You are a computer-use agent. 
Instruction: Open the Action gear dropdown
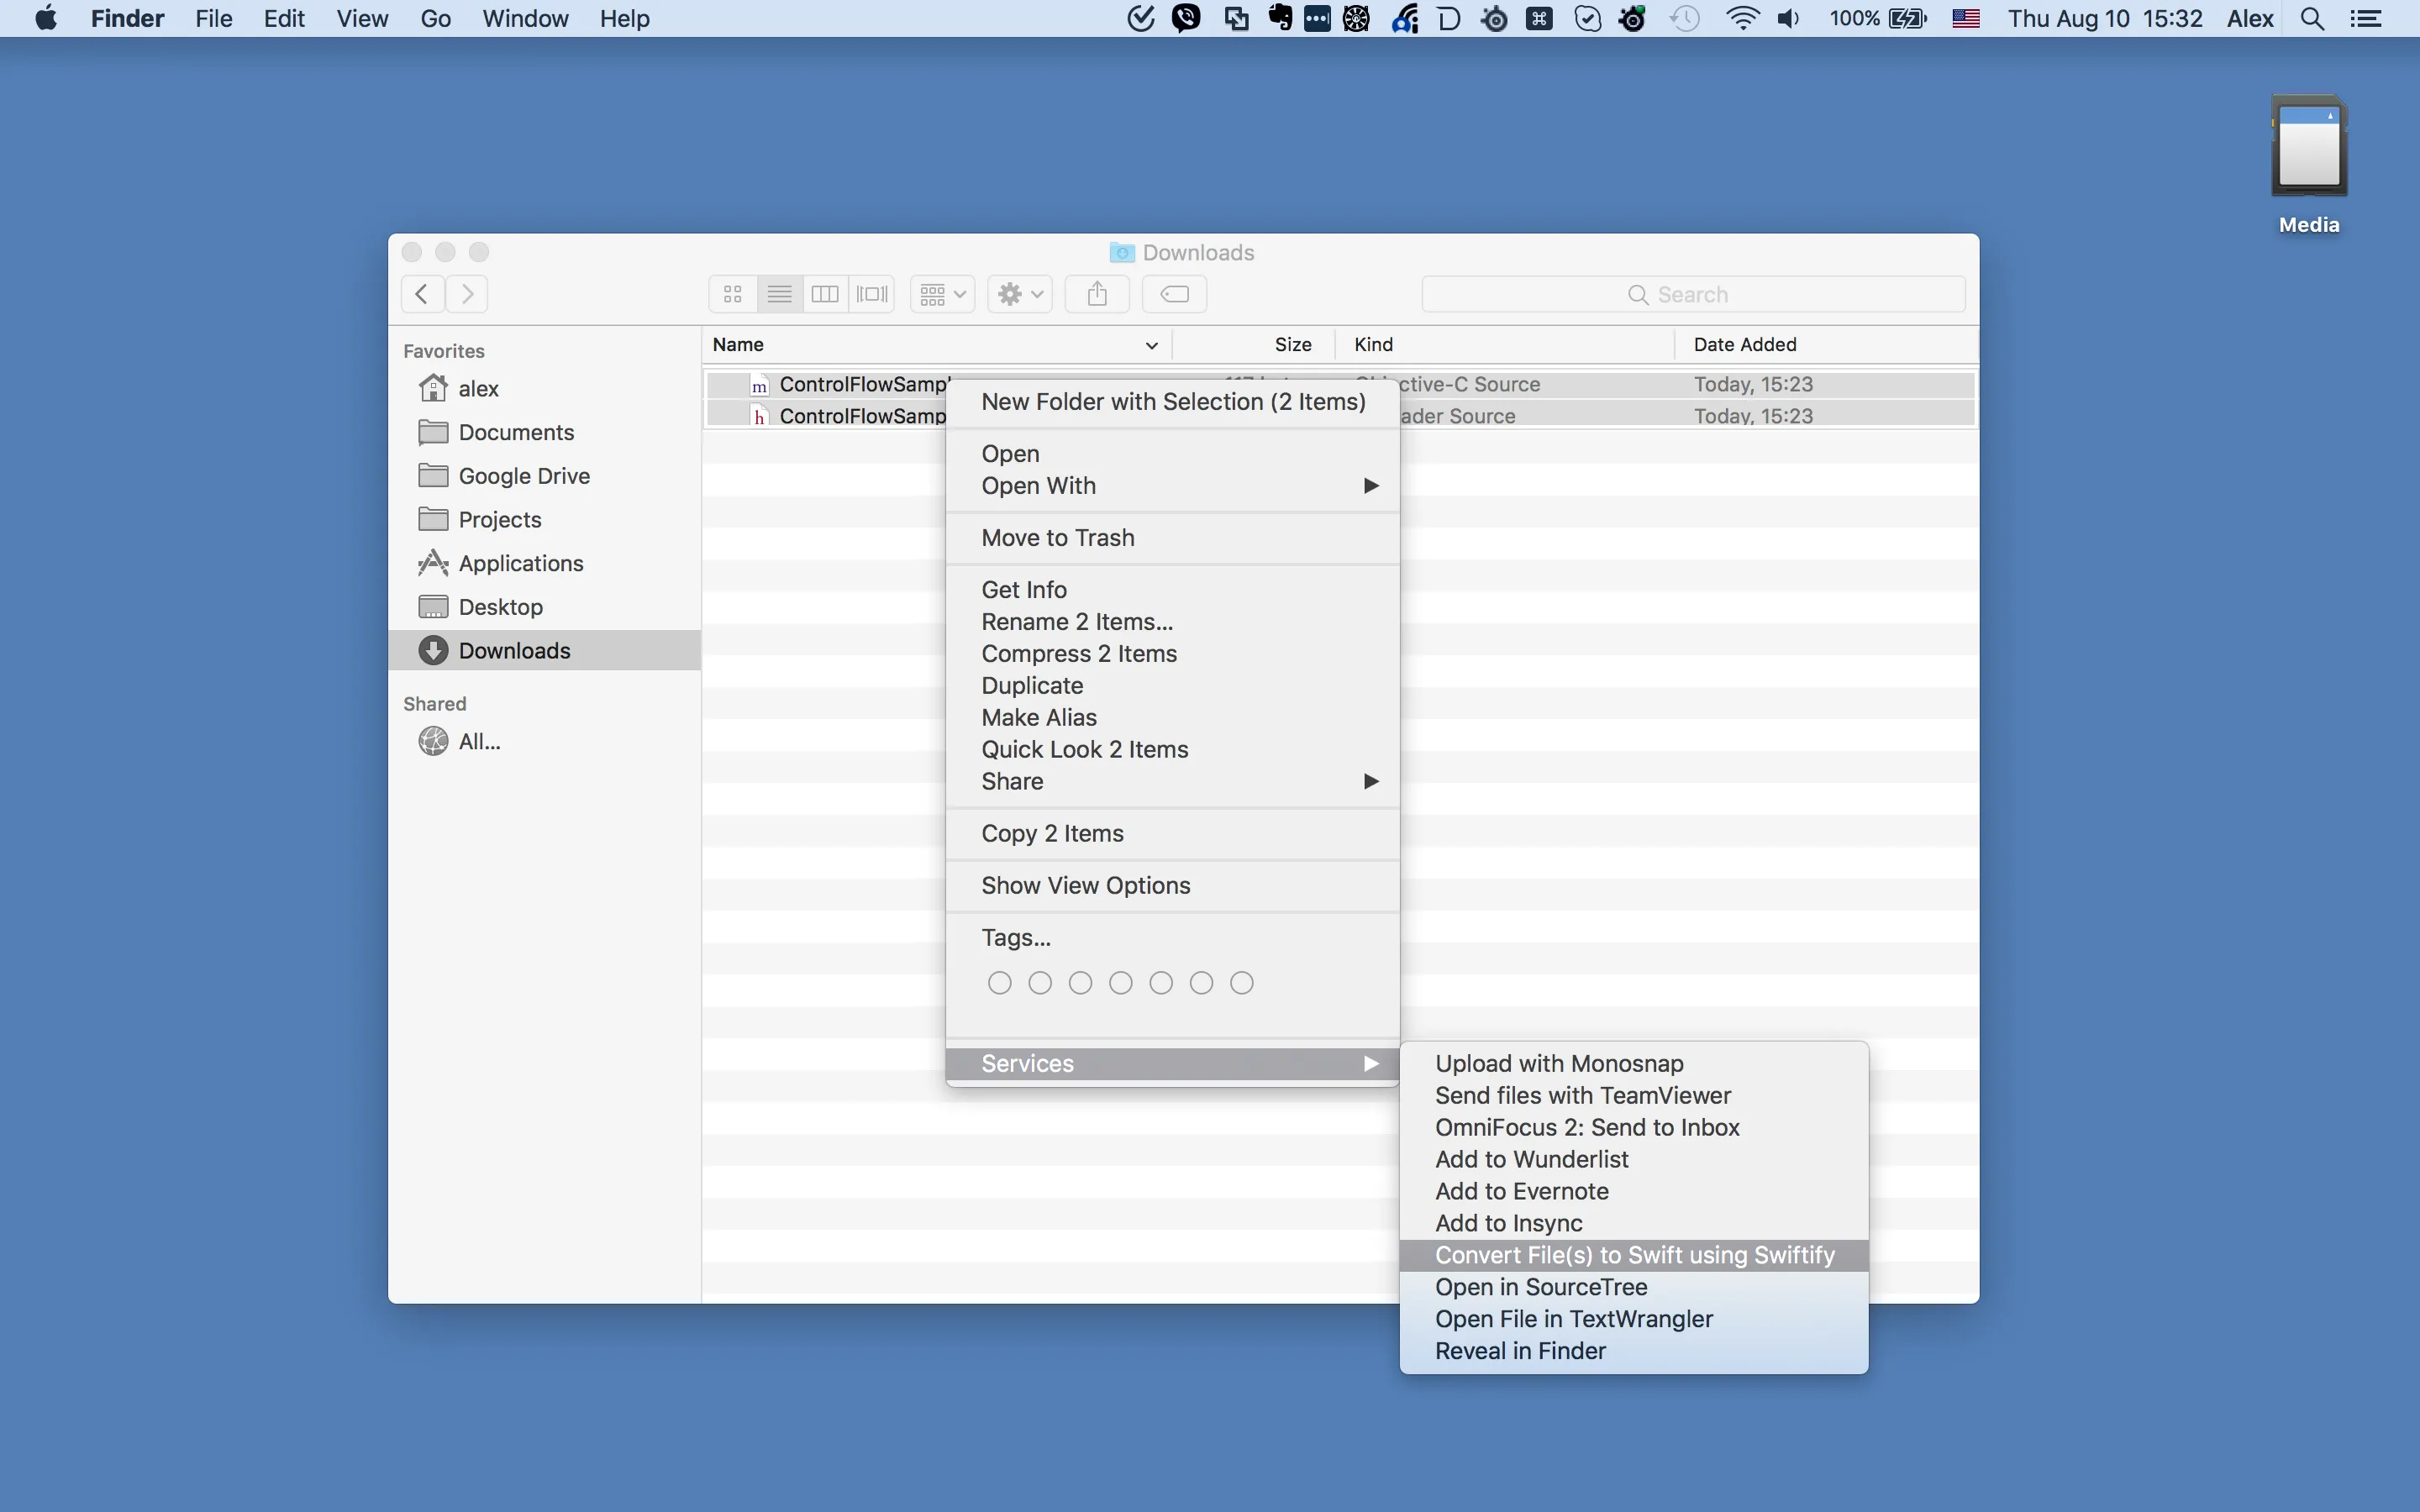pos(1019,294)
